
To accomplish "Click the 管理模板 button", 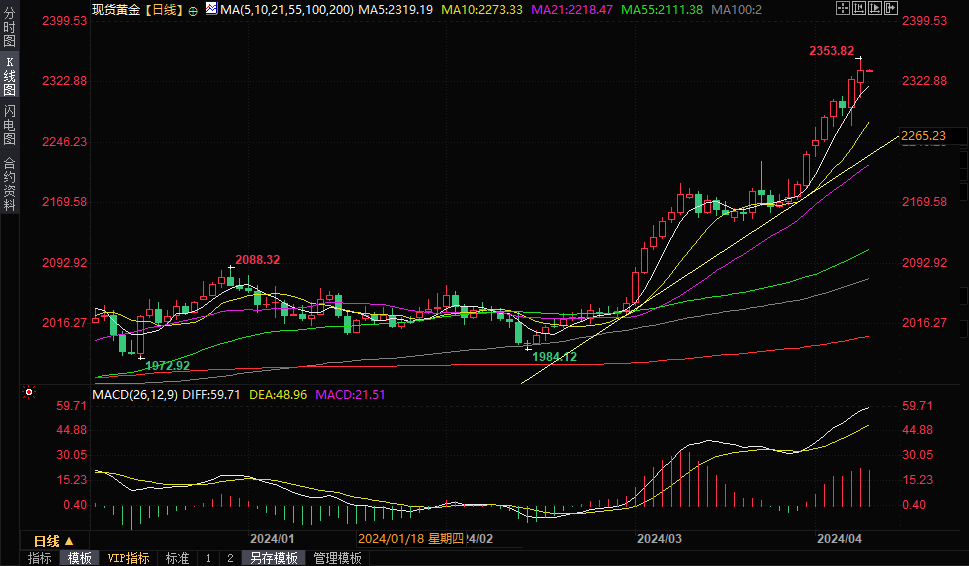I will [x=337, y=558].
